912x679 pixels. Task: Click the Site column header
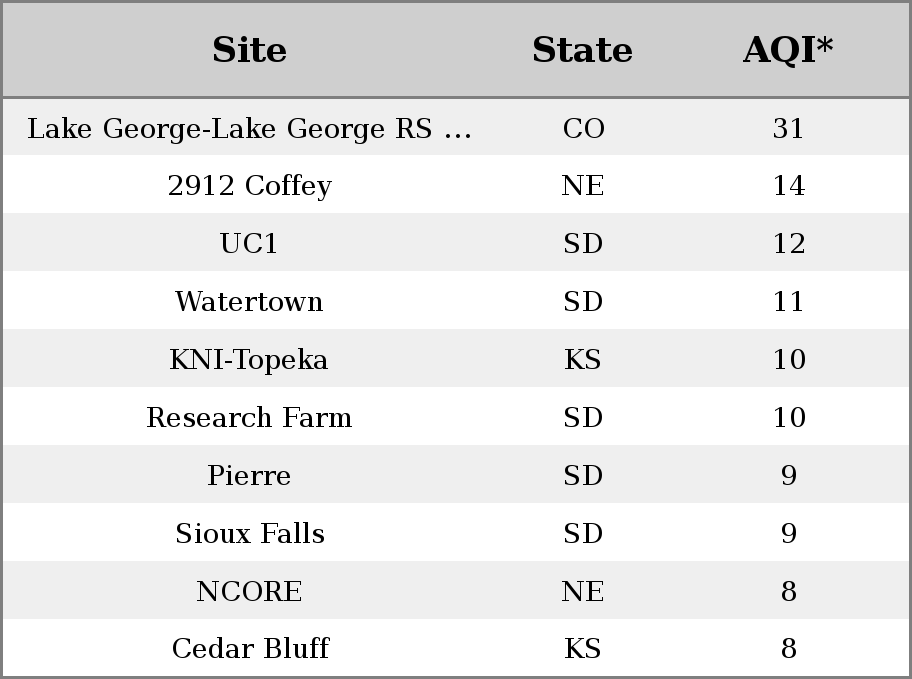(249, 50)
